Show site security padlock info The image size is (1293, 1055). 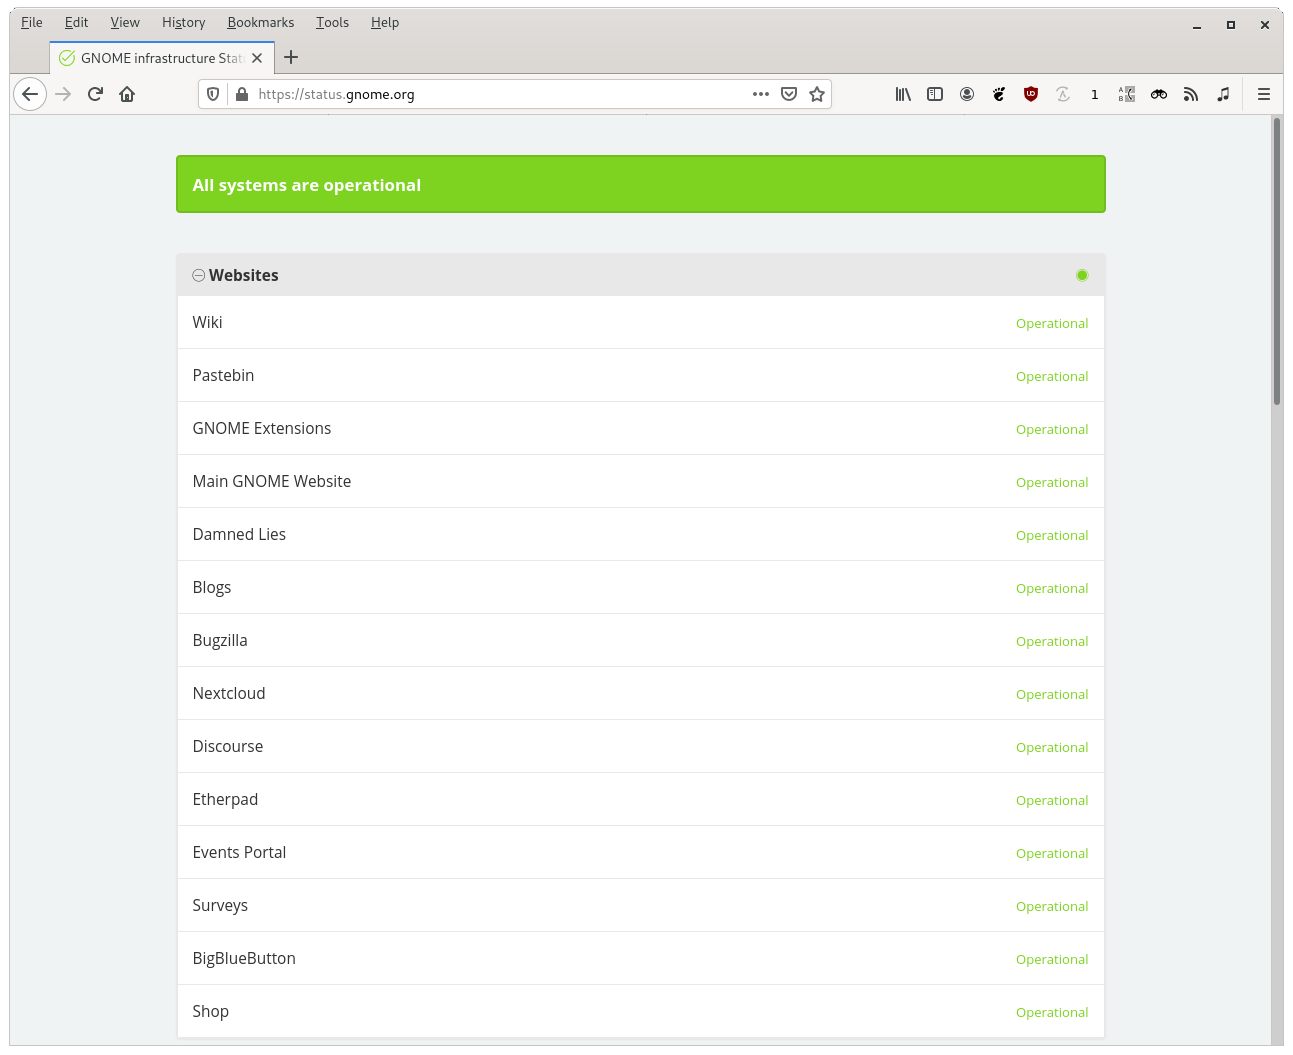click(x=241, y=94)
